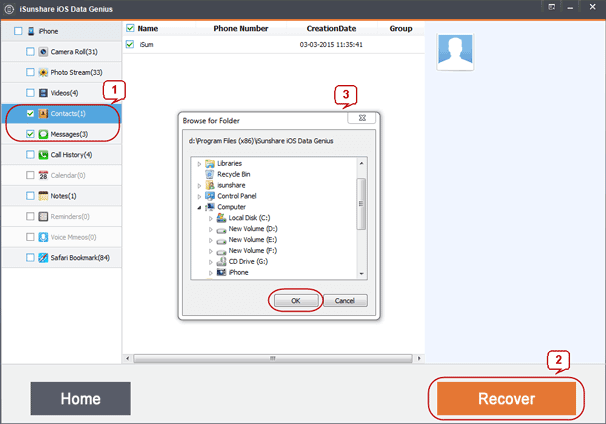
Task: Click the Notes notepad icon
Action: [x=43, y=196]
